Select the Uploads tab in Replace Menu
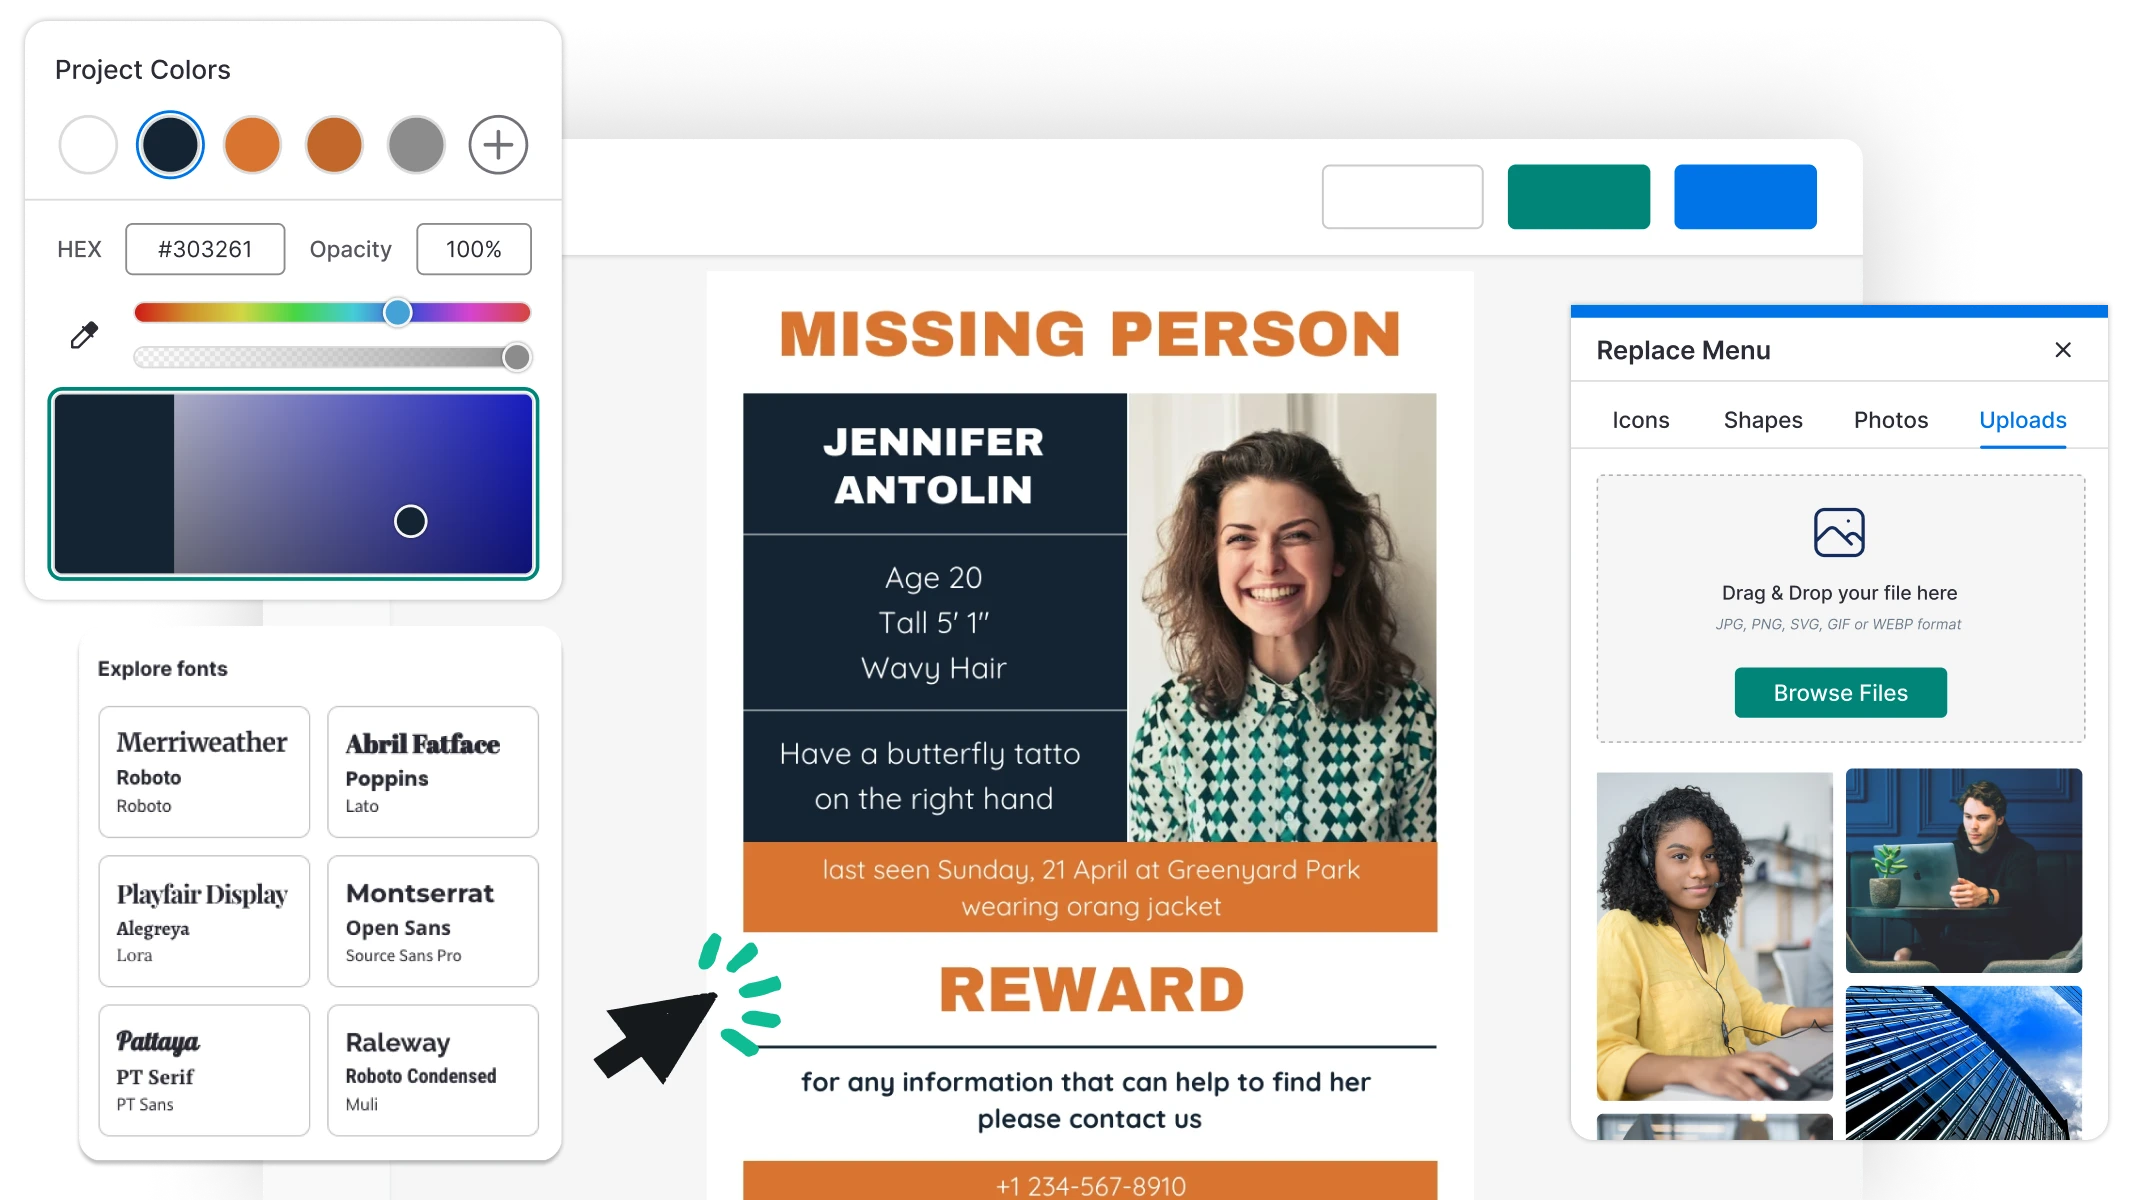The image size is (2135, 1200). 2022,420
